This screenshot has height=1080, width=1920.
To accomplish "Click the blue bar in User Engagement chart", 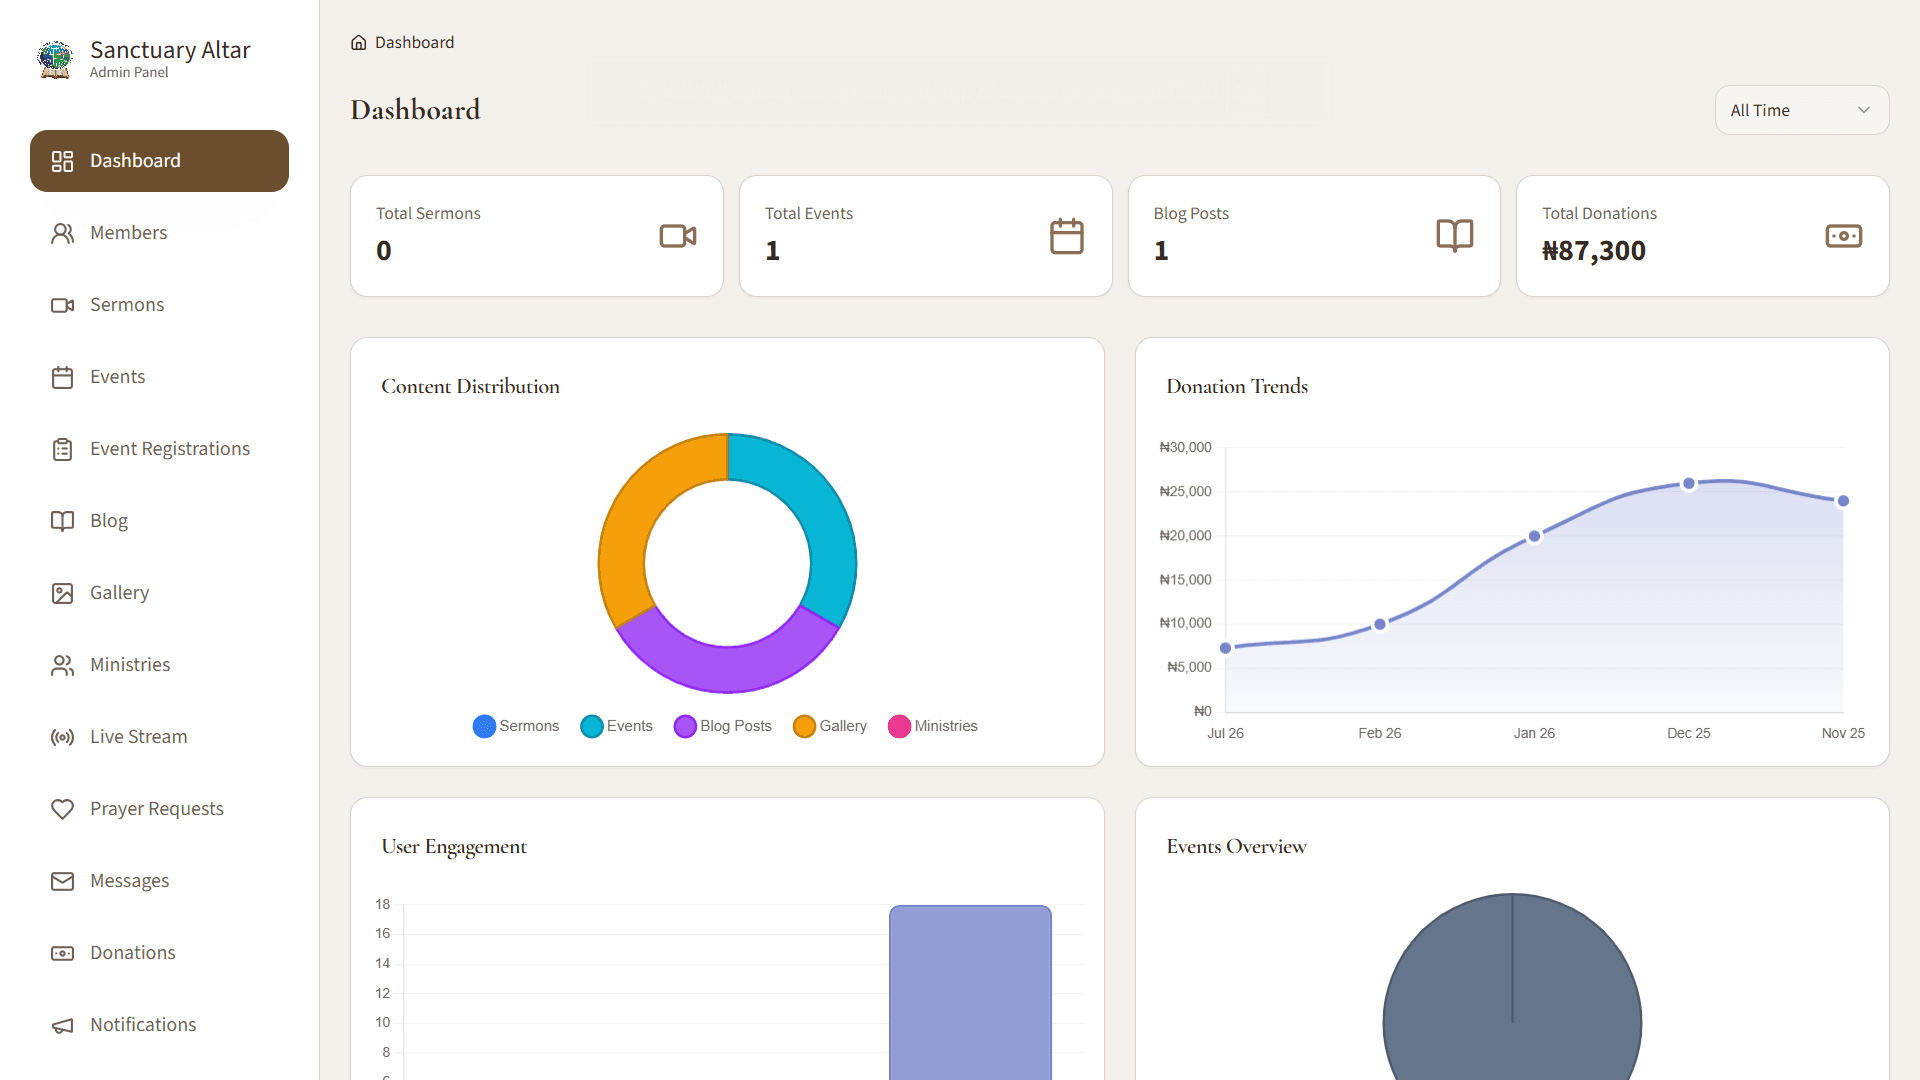I will [970, 992].
